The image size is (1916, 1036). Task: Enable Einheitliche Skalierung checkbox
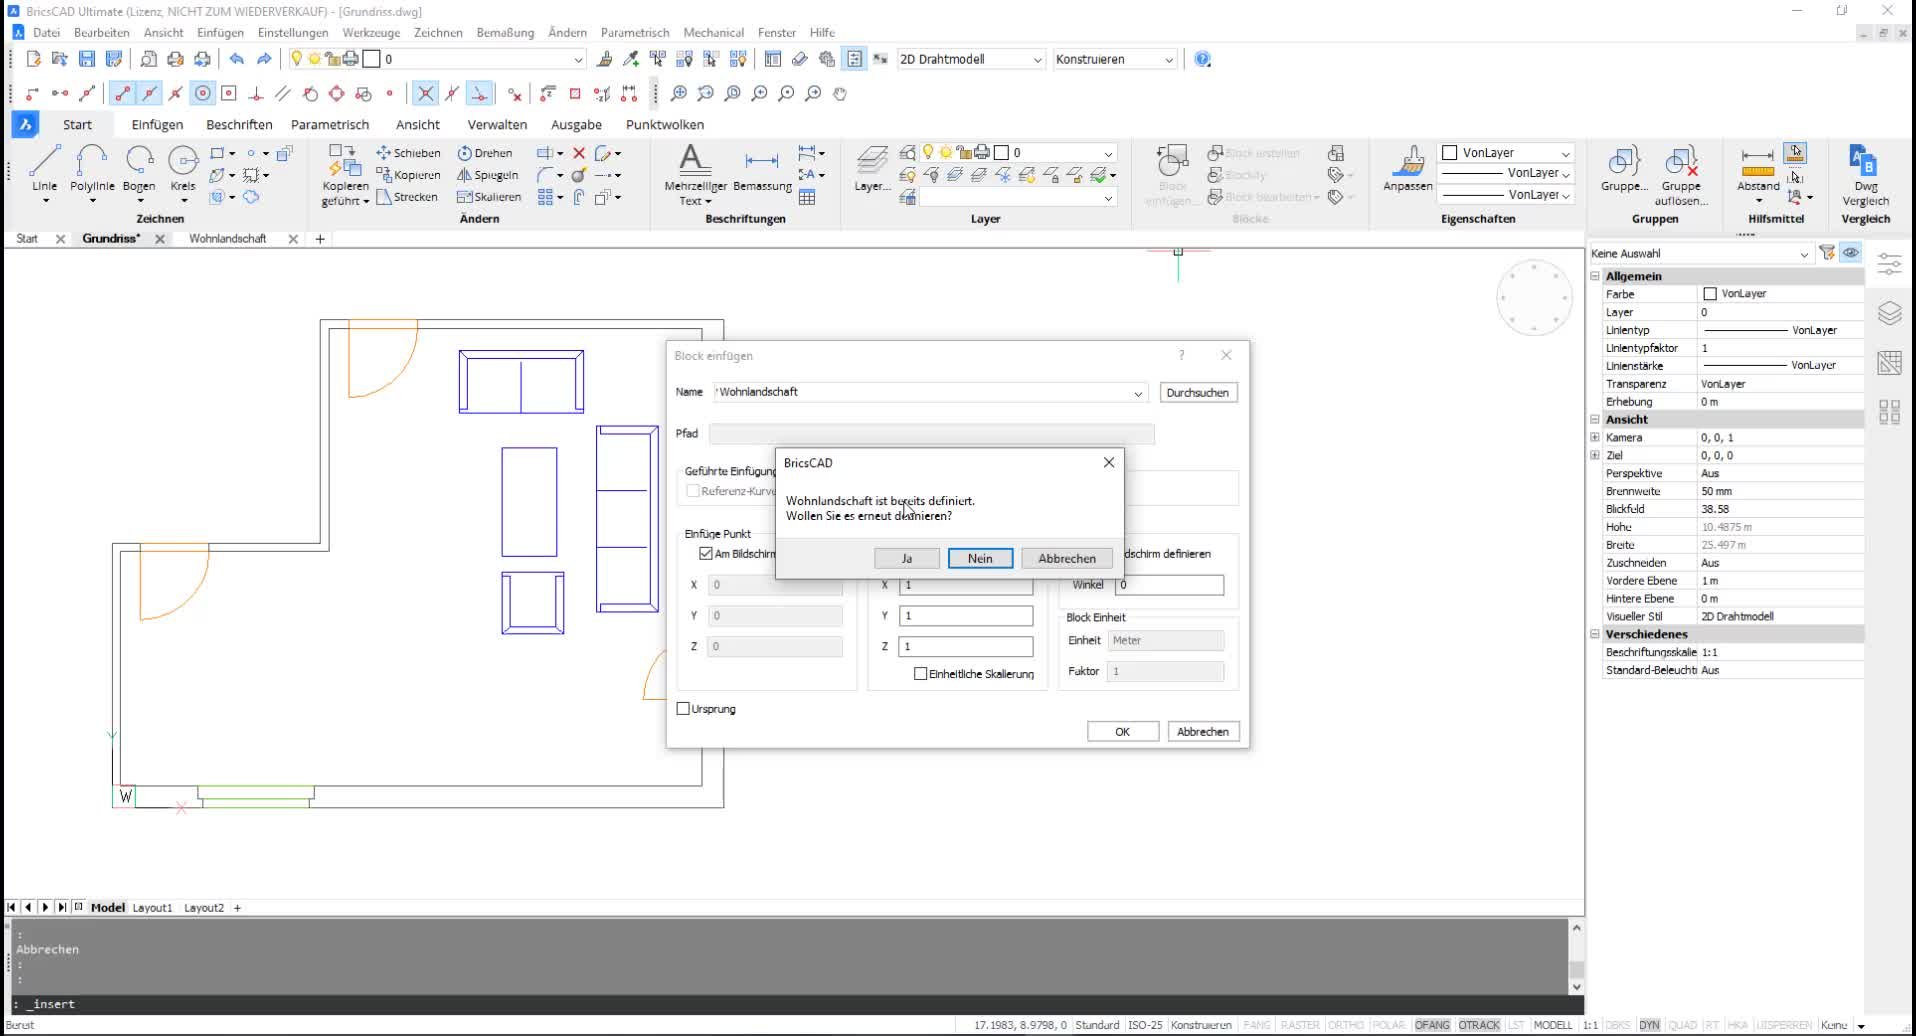click(x=920, y=674)
